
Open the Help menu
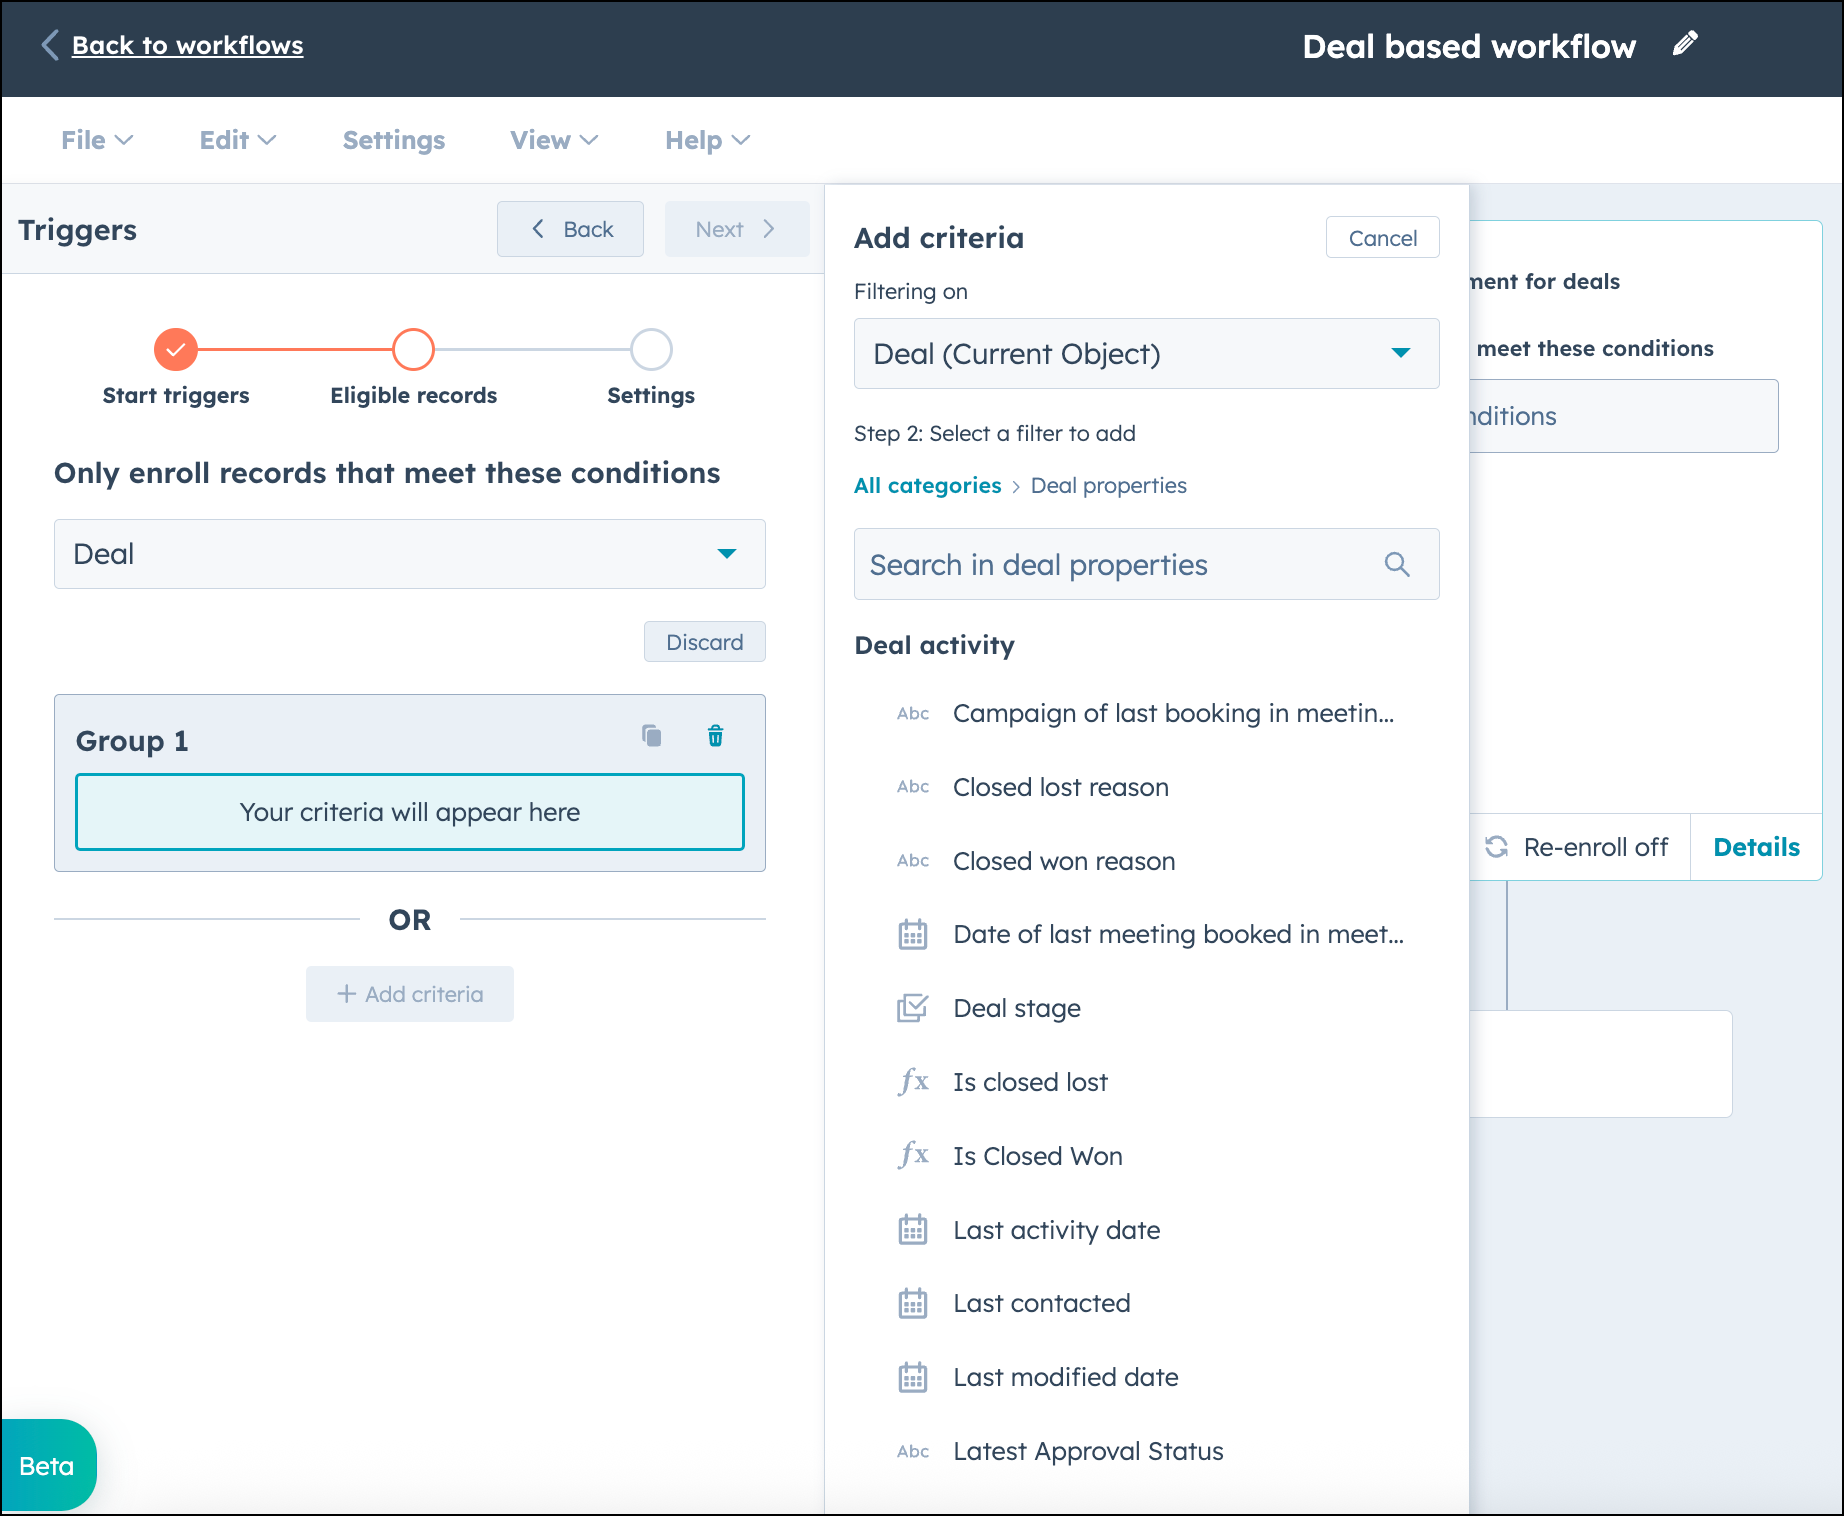point(708,140)
